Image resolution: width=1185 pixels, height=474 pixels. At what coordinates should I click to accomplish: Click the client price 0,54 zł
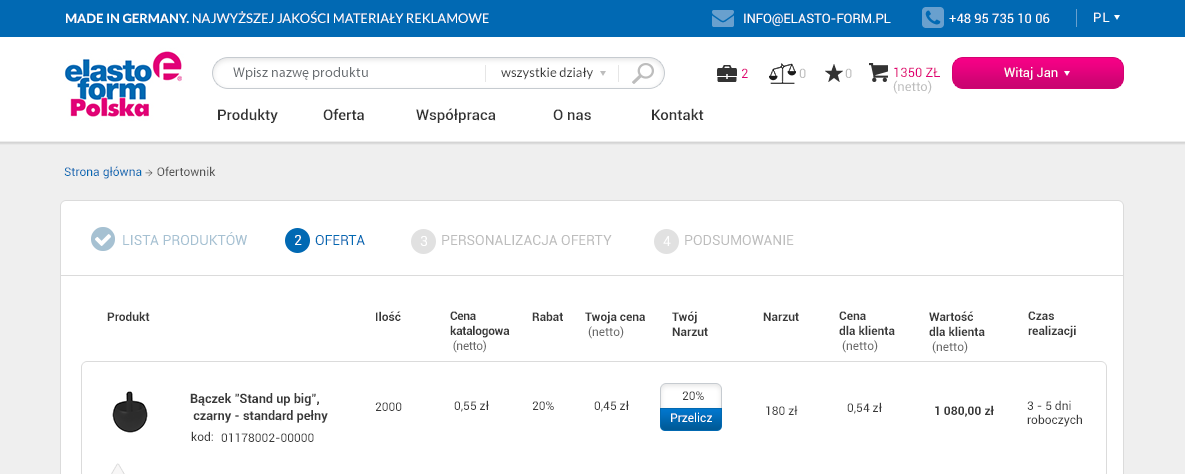[865, 408]
